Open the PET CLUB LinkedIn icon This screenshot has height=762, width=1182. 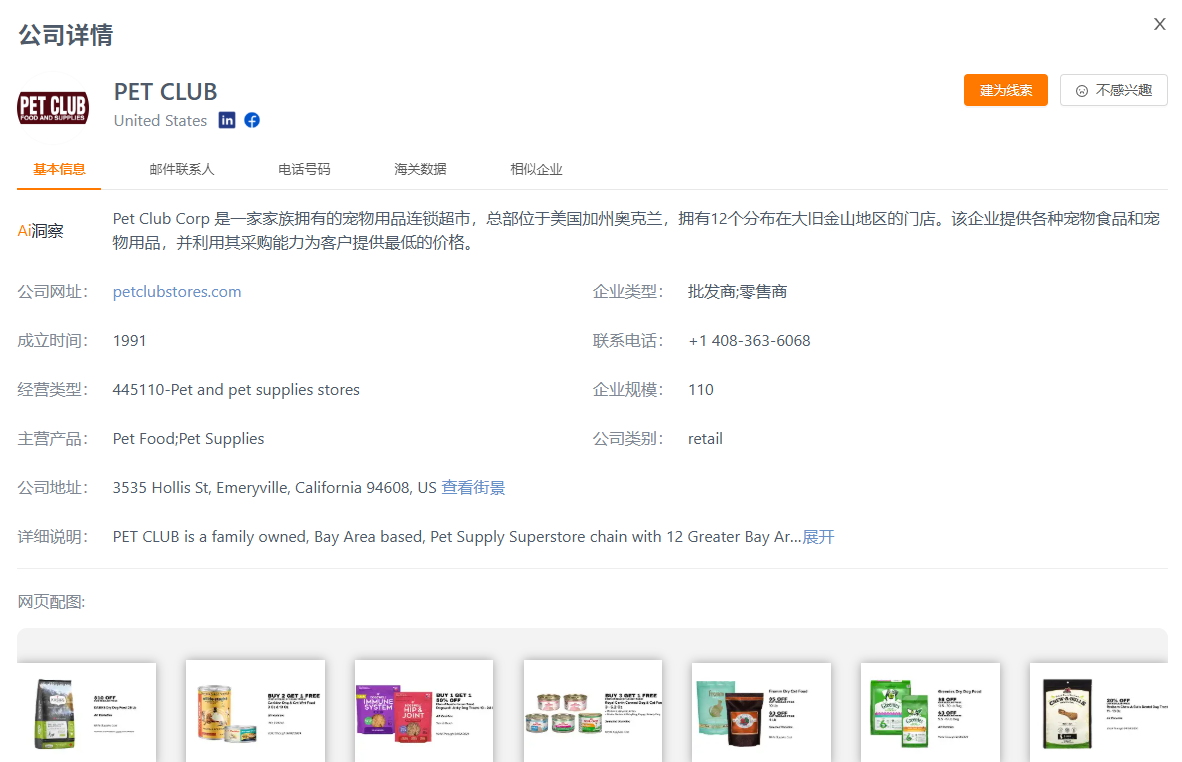pyautogui.click(x=227, y=120)
